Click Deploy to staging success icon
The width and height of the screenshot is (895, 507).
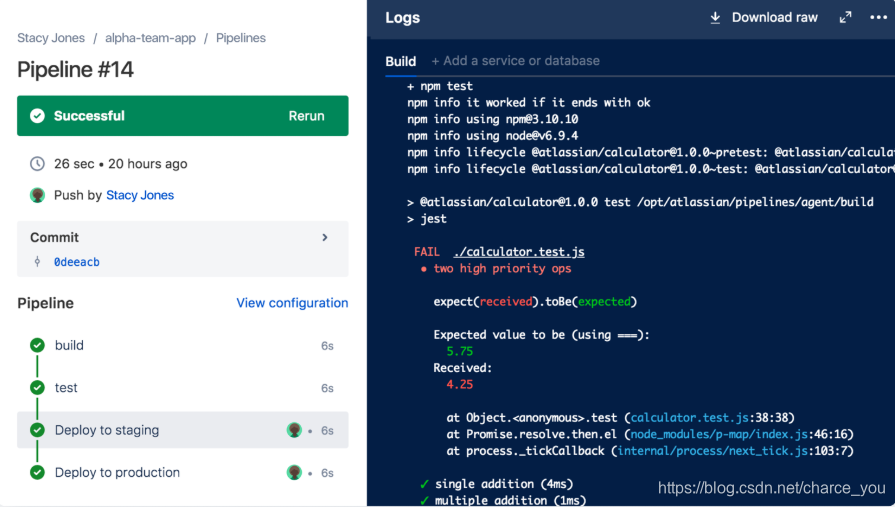[37, 430]
